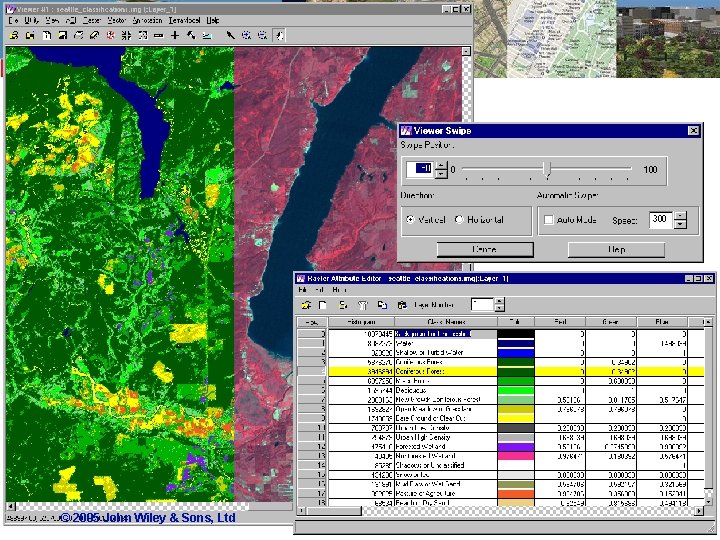
Task: Decrease Speed value with the down arrow
Action: [x=681, y=224]
